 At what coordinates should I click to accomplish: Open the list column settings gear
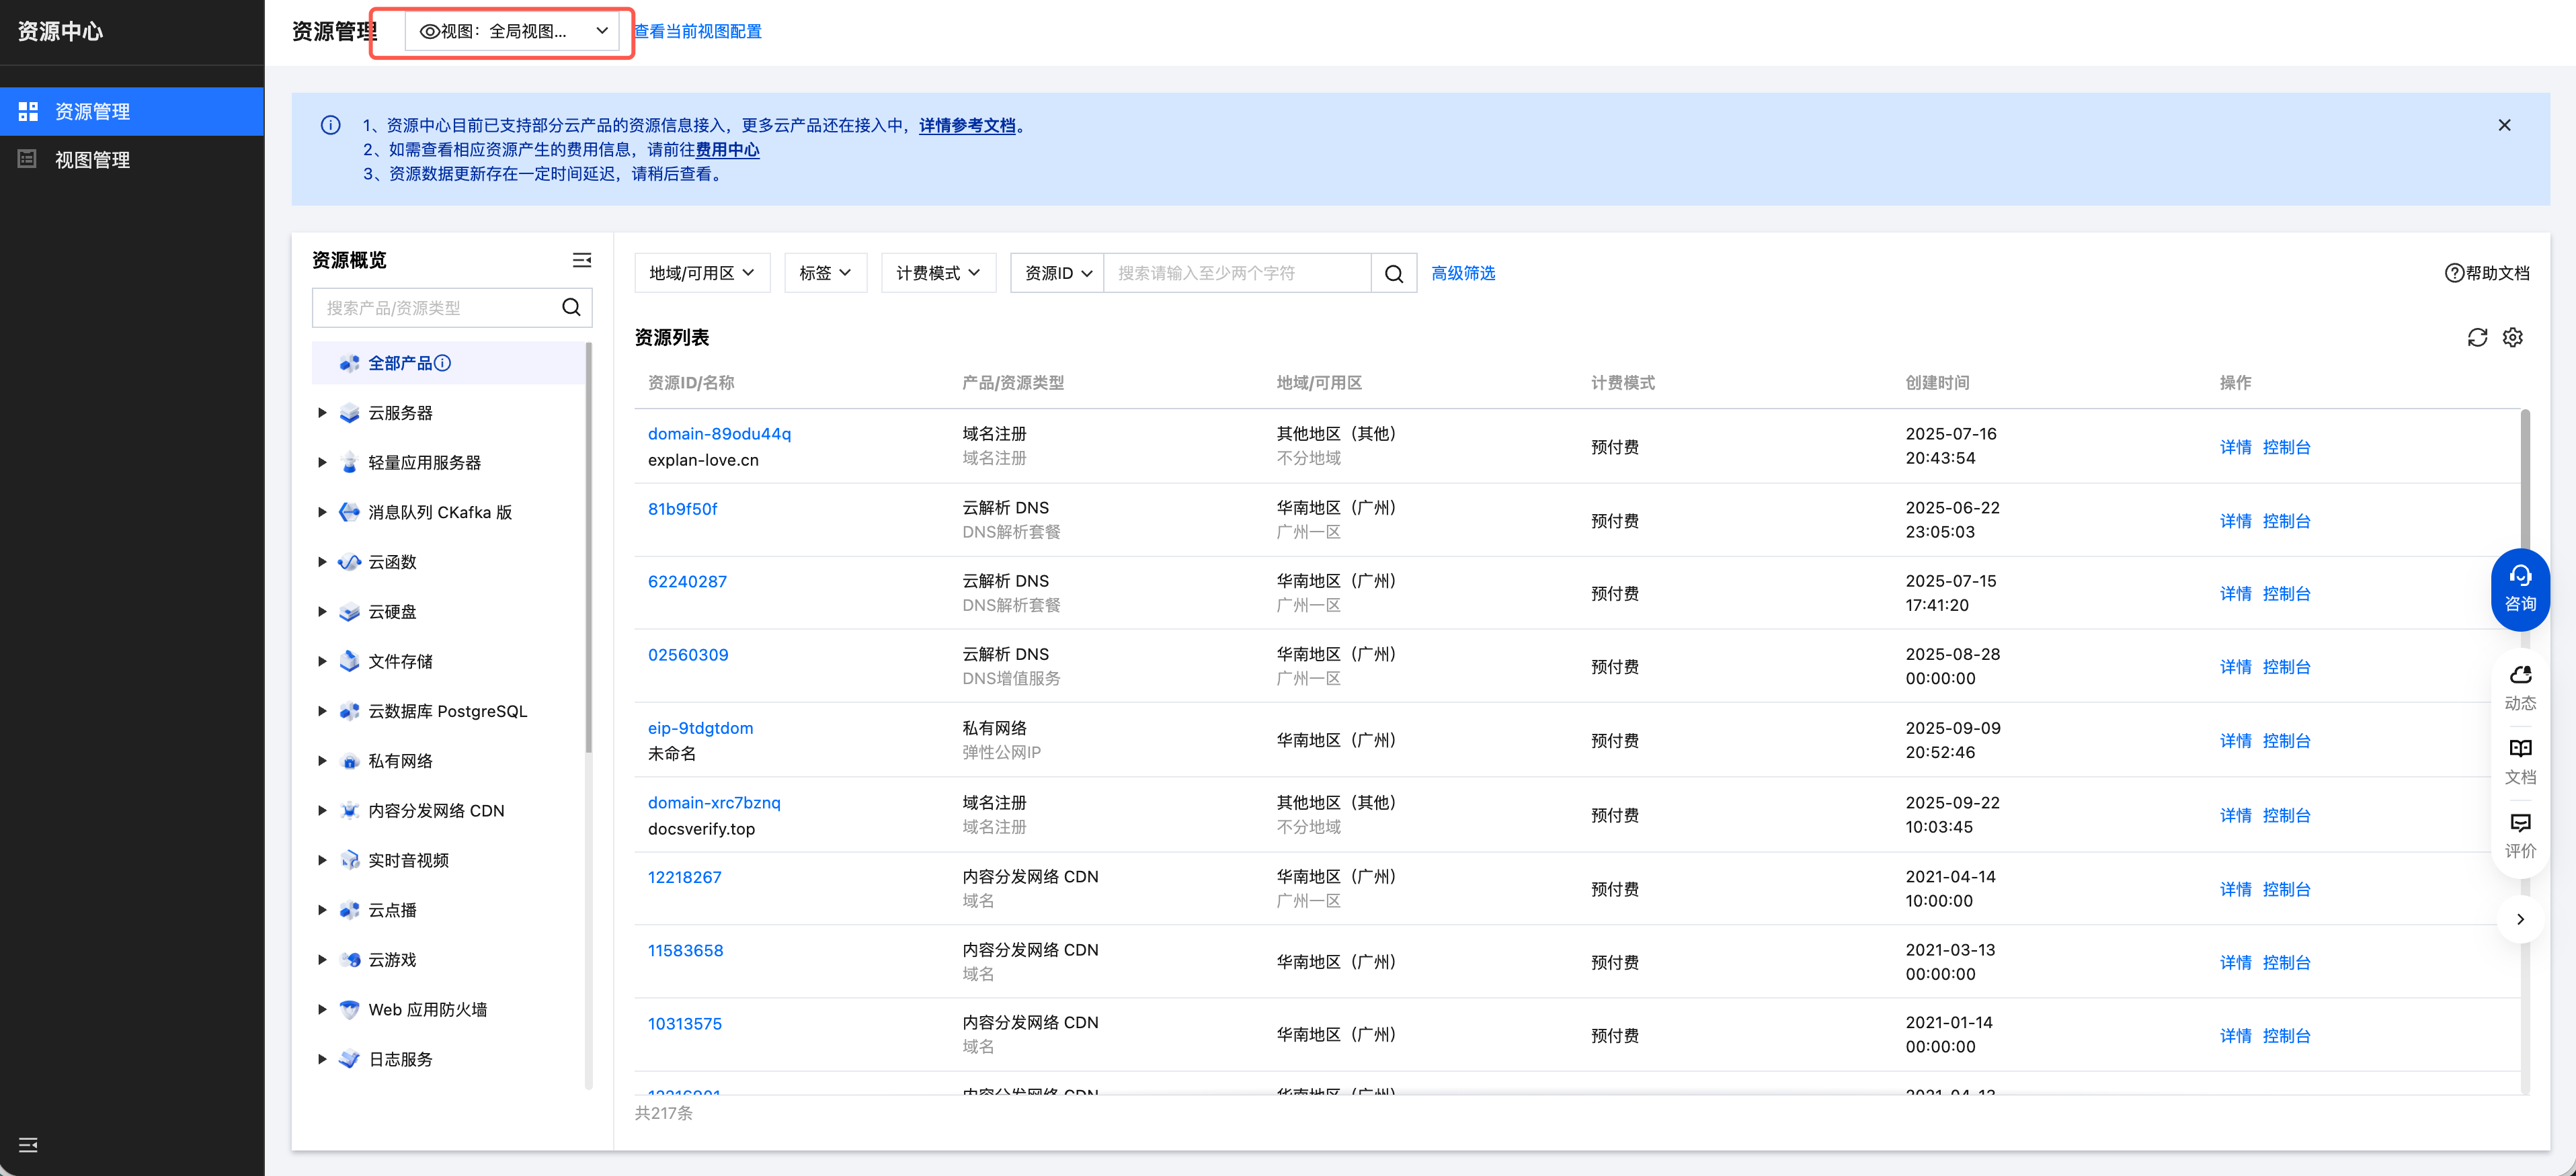pos(2512,338)
